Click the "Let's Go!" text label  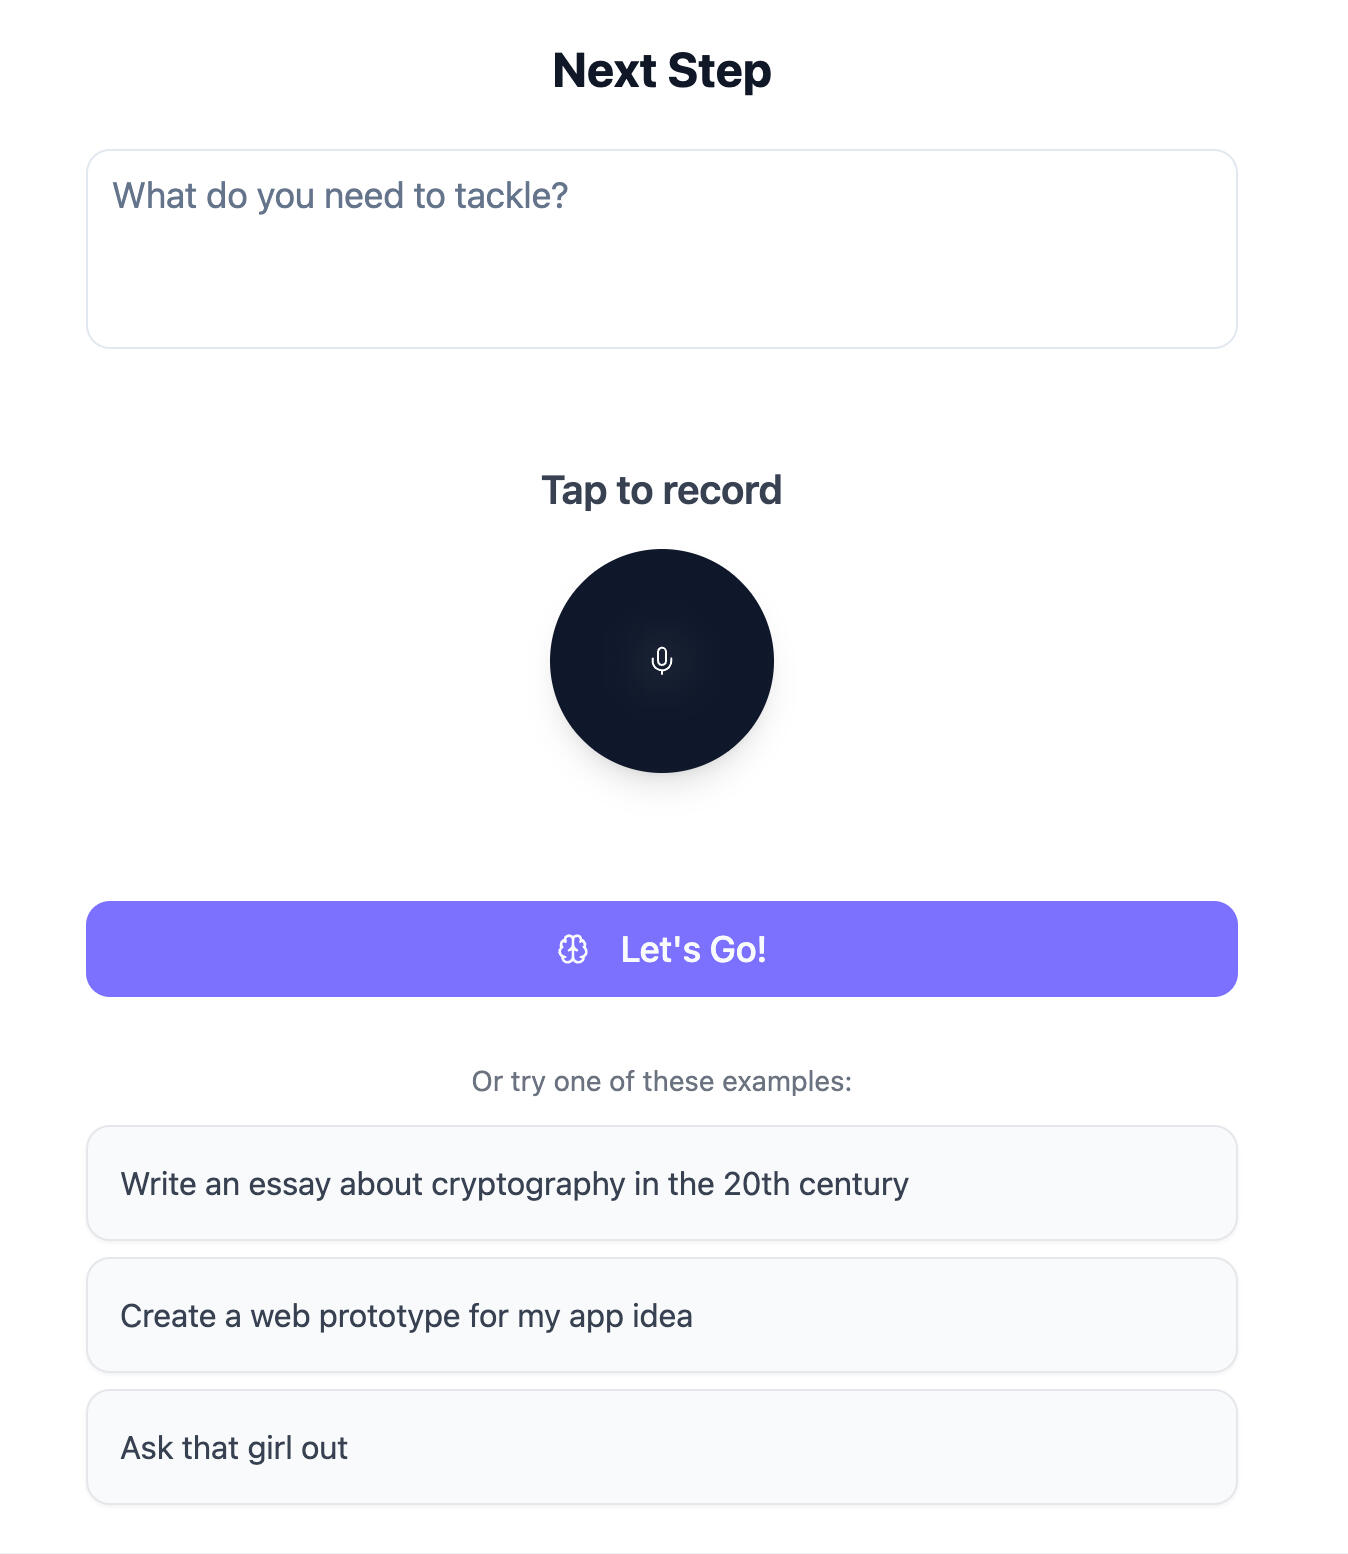point(693,949)
